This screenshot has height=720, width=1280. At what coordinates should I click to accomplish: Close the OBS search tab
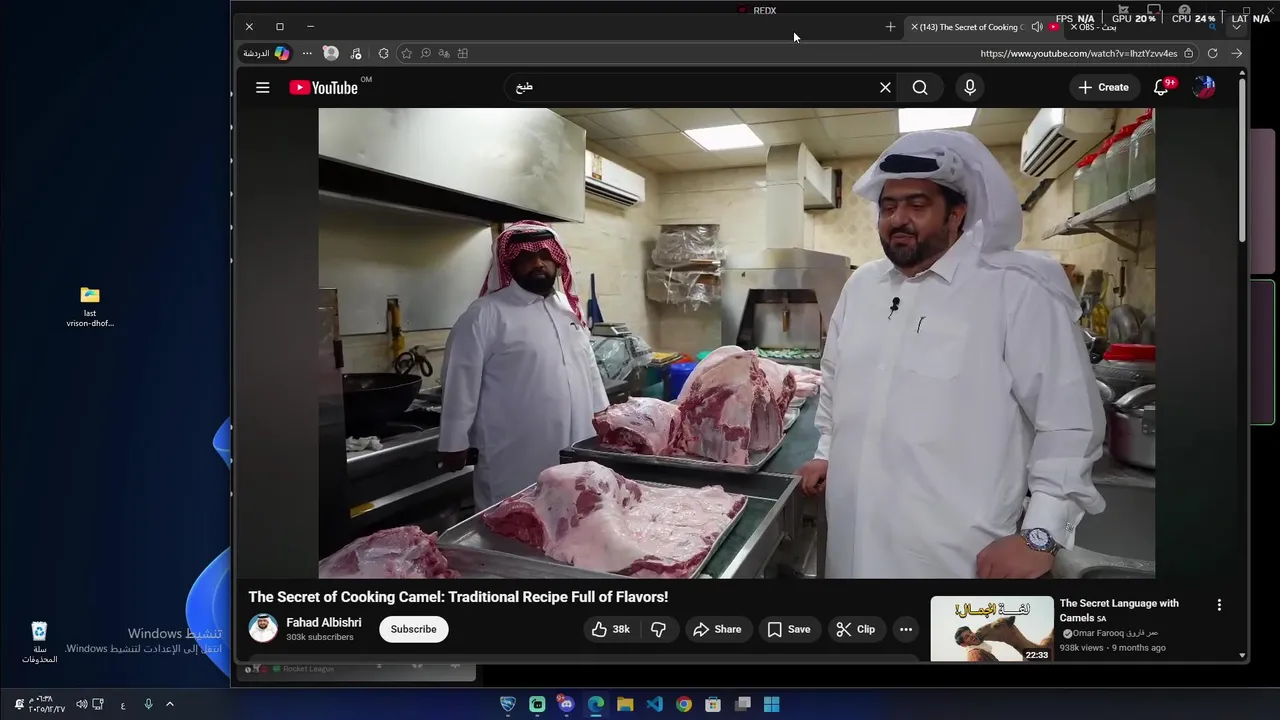[1074, 27]
